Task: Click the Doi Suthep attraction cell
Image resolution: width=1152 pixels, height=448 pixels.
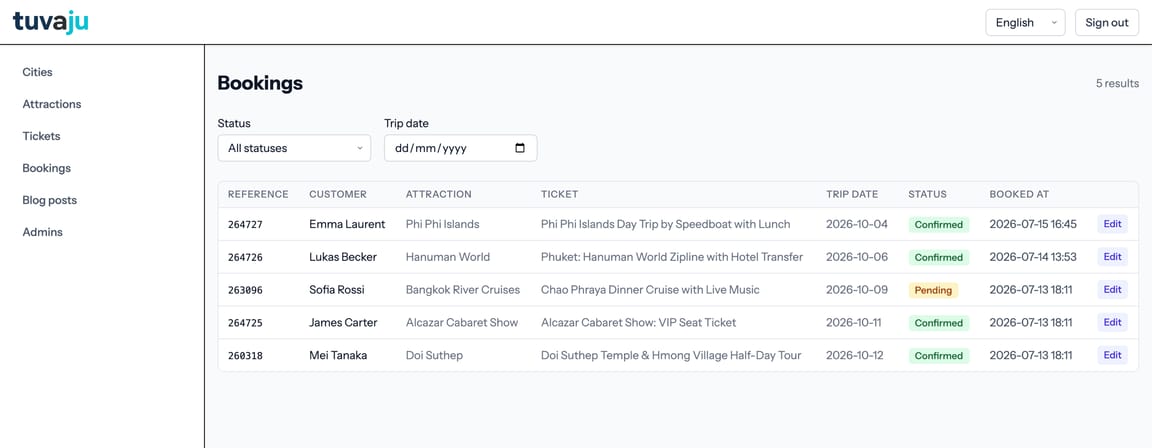Action: 434,355
